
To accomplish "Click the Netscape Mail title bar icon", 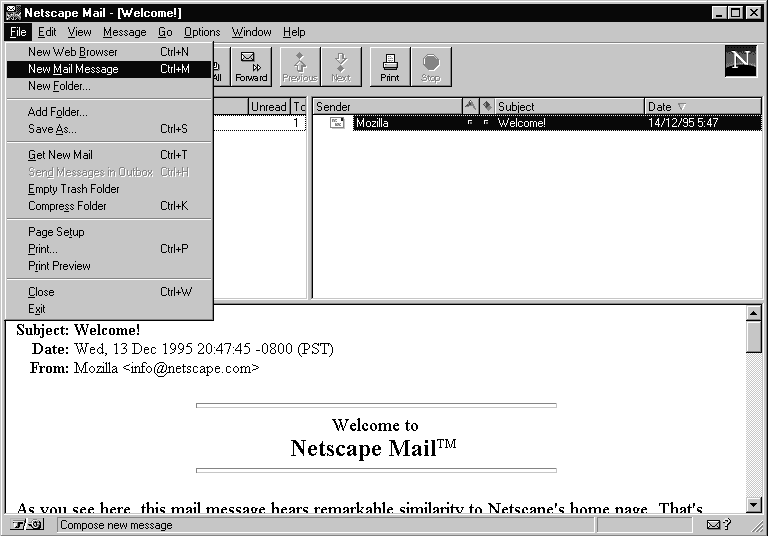I will (x=13, y=12).
